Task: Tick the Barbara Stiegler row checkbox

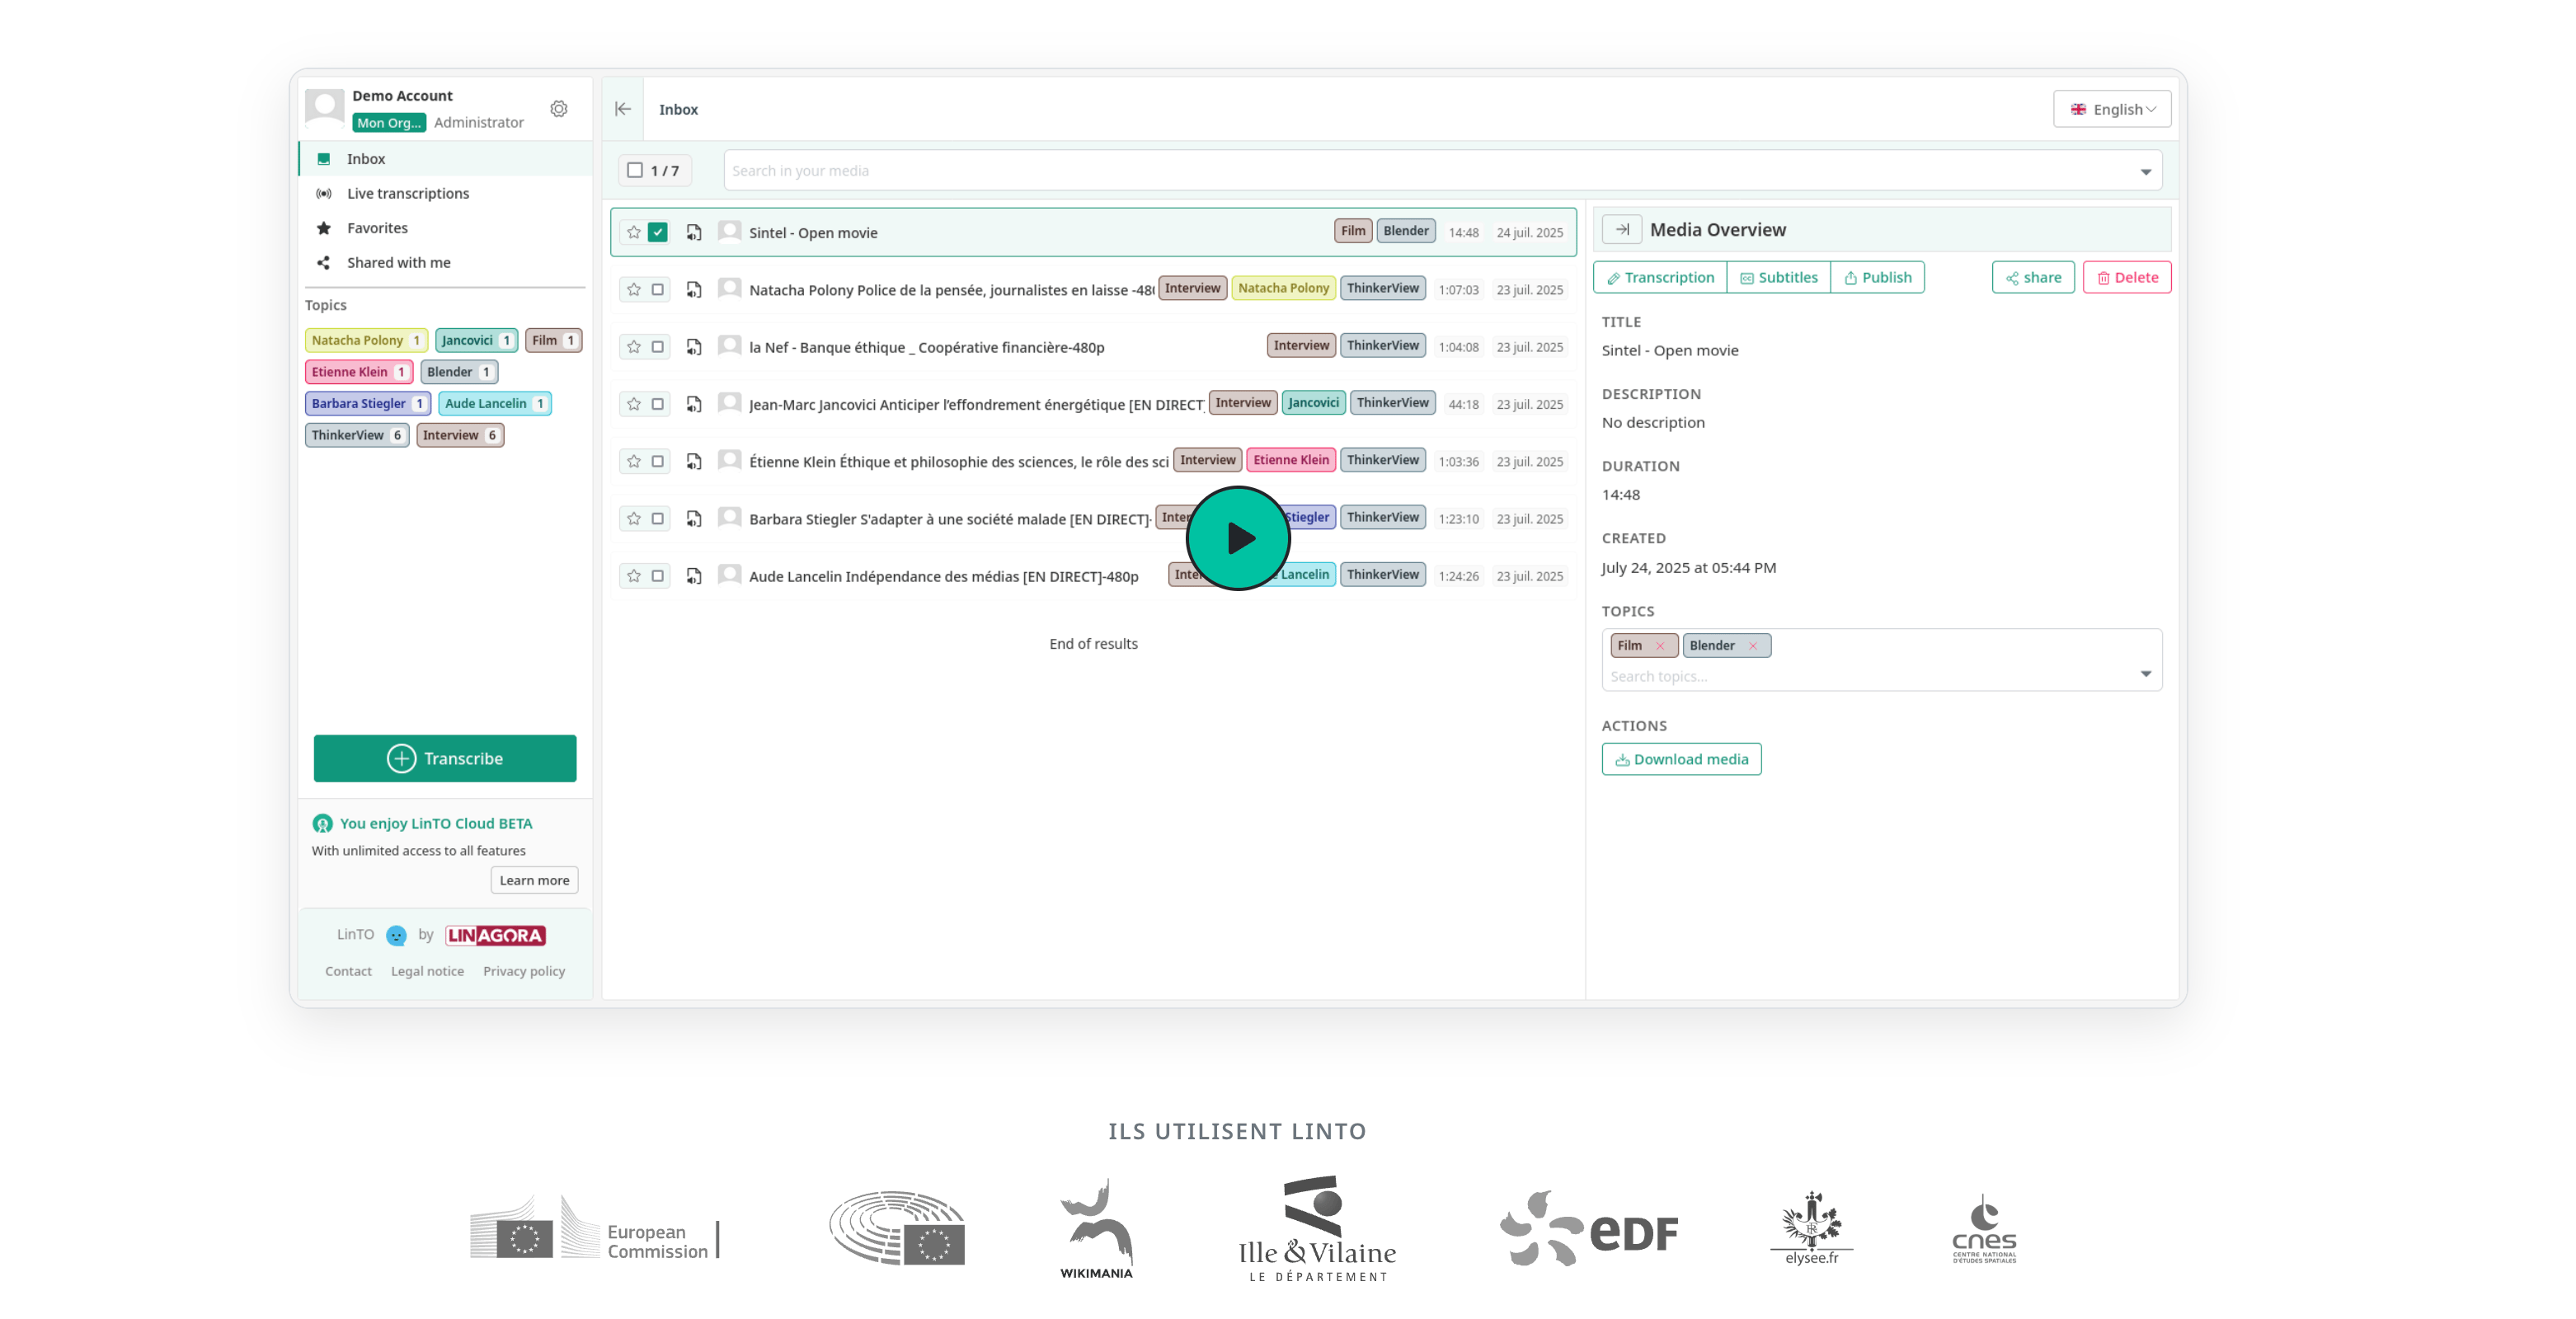Action: click(658, 518)
